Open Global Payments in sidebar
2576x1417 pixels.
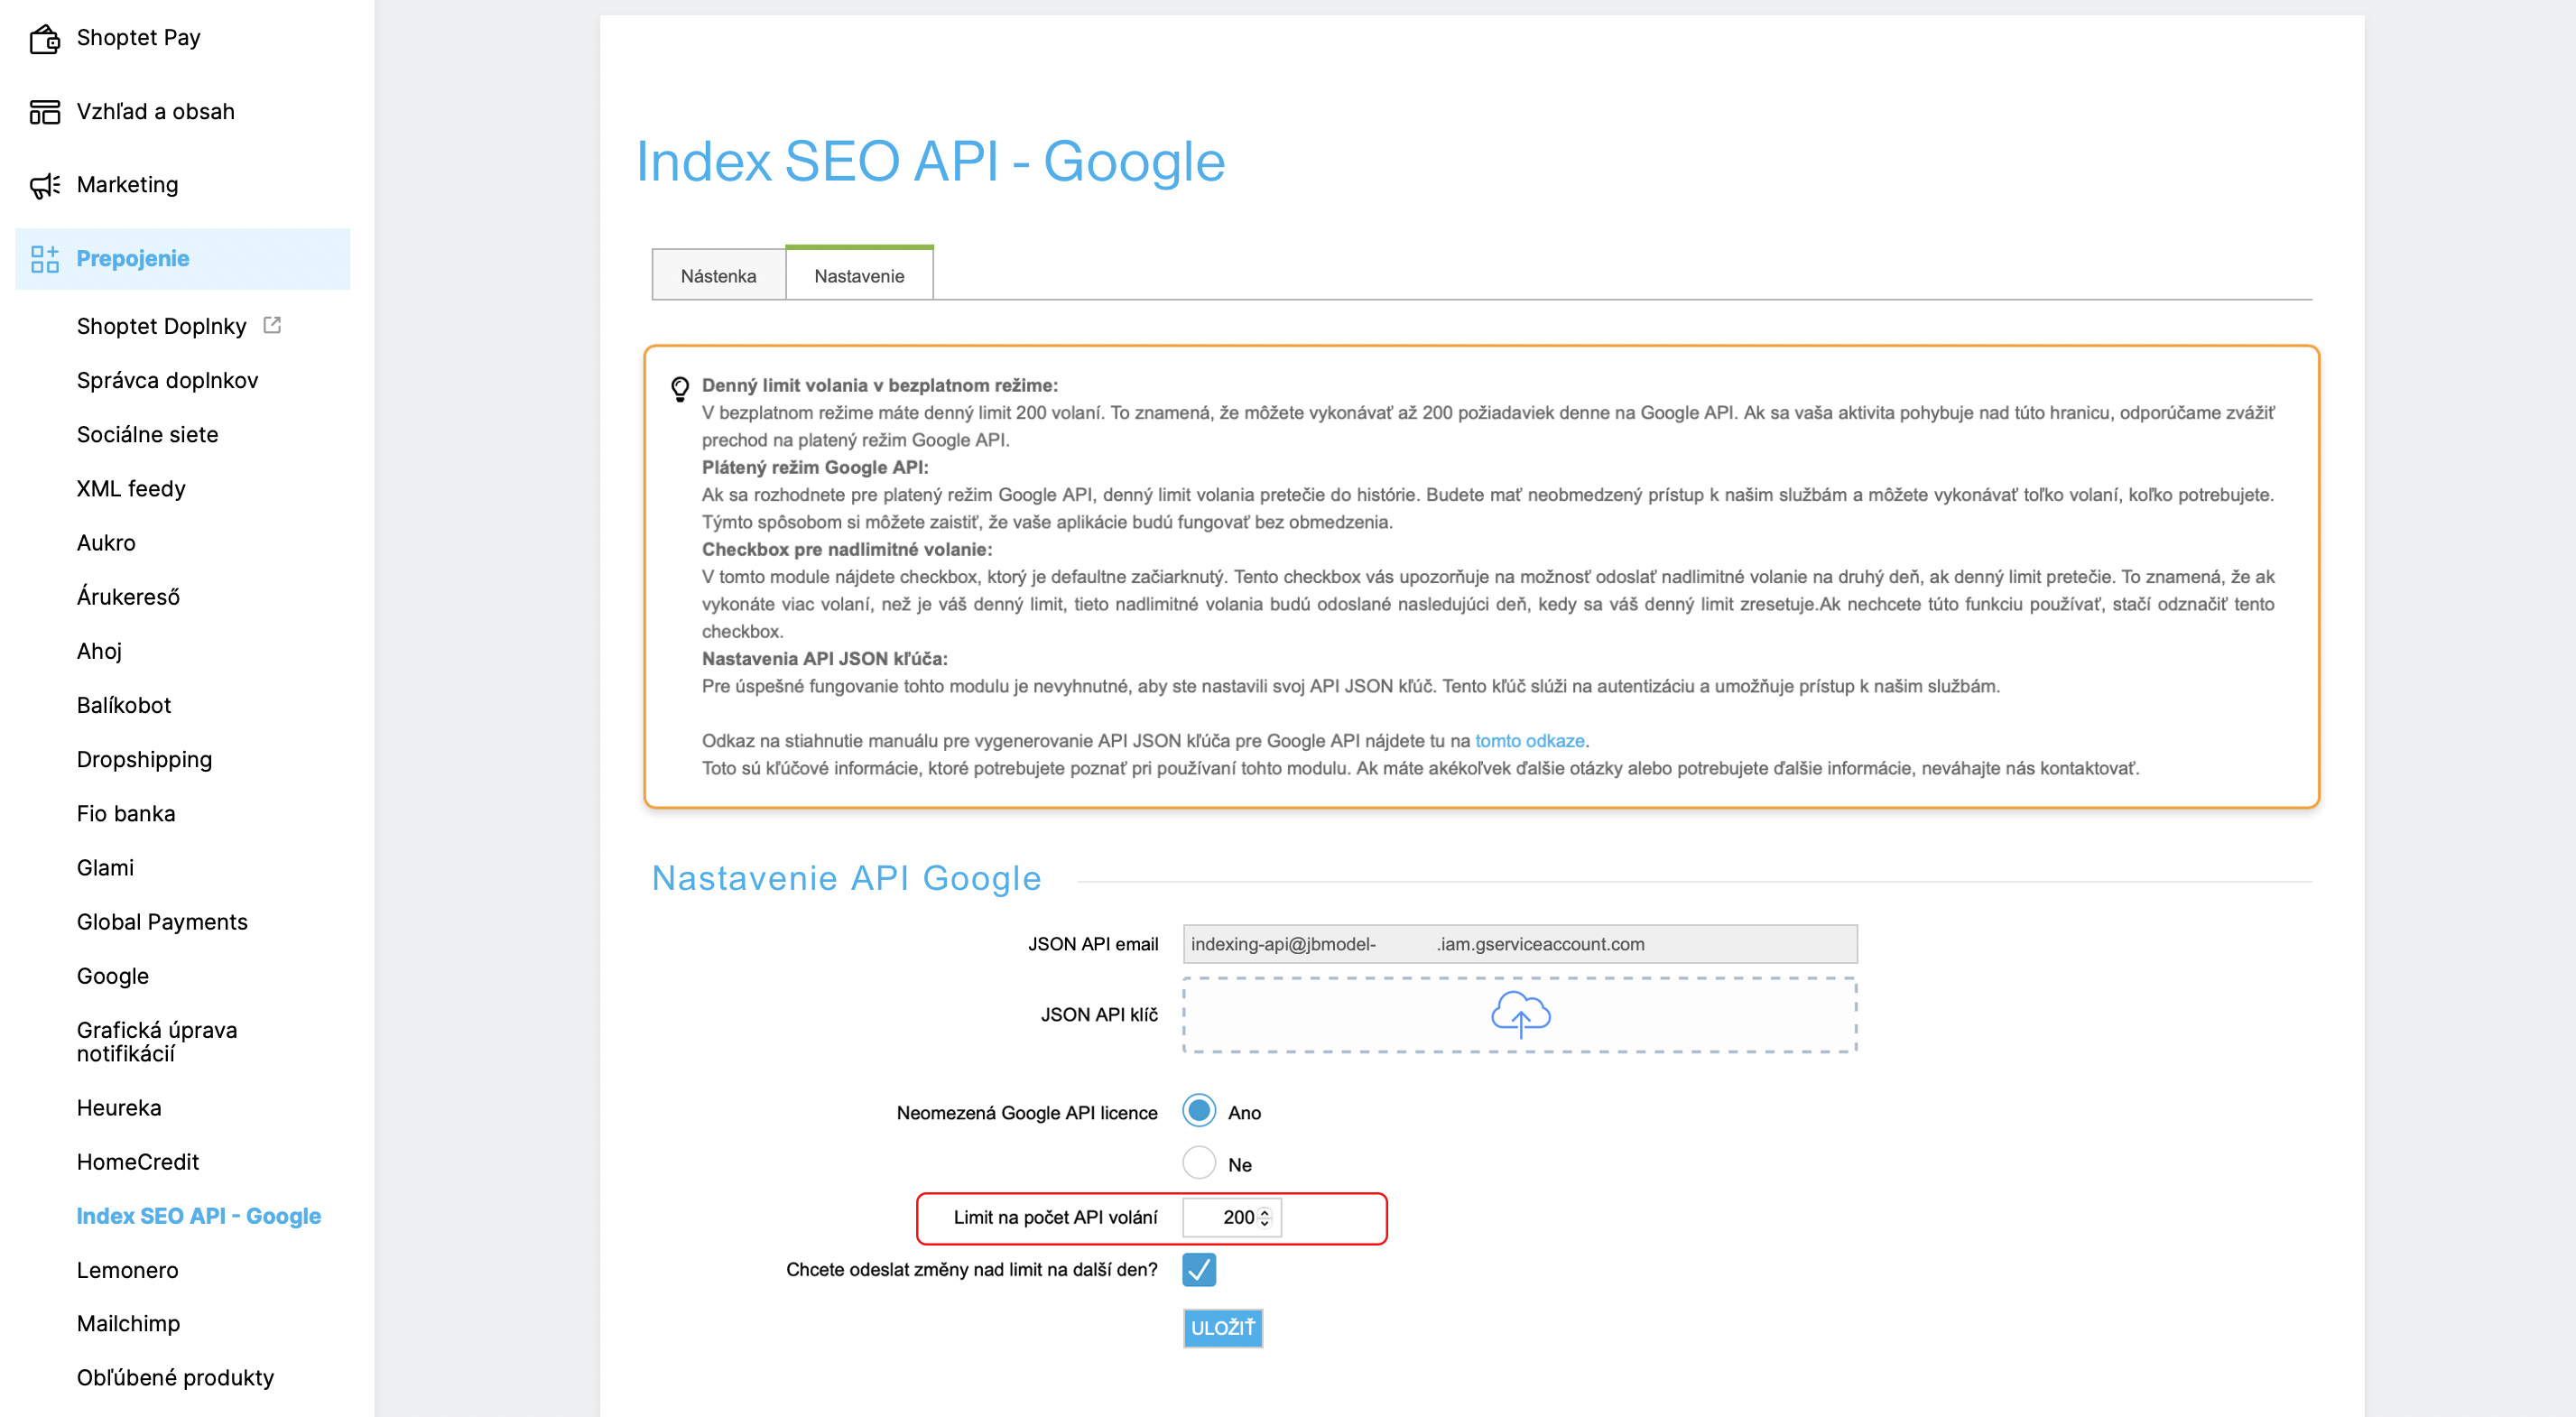(162, 922)
